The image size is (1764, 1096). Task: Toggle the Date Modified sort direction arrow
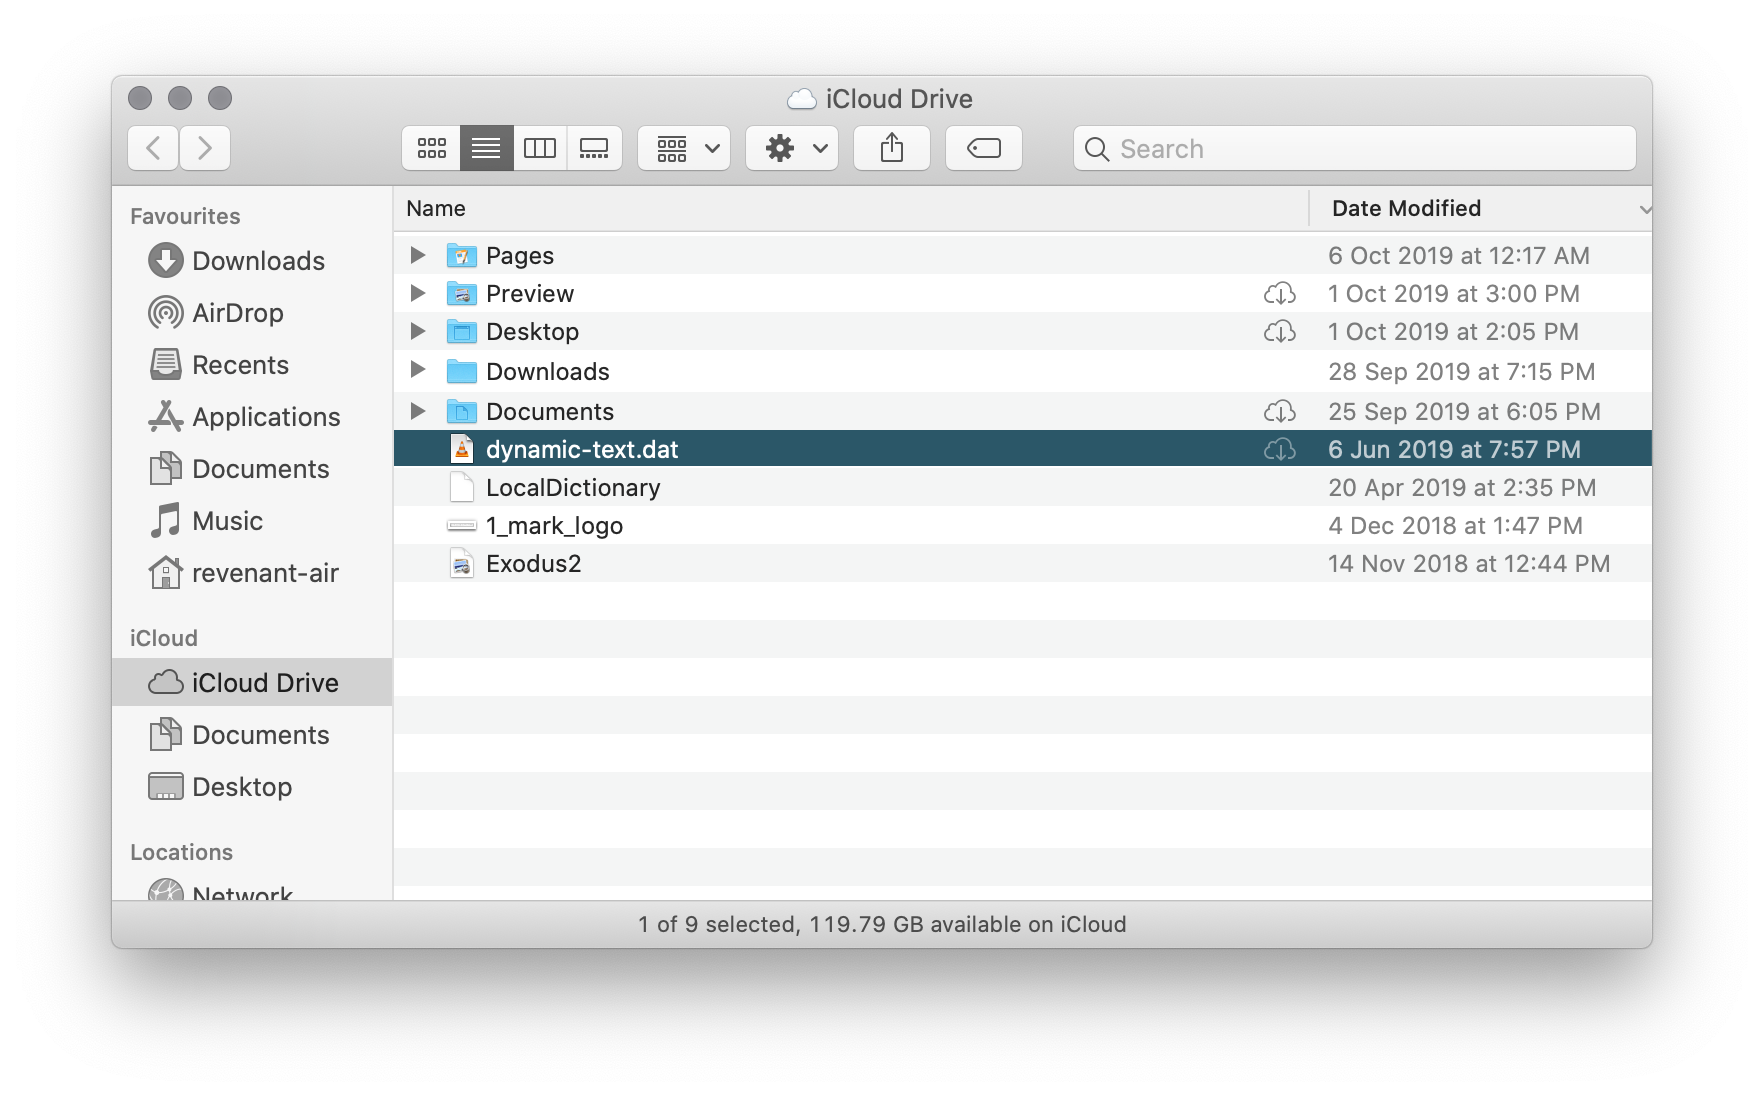click(1644, 209)
